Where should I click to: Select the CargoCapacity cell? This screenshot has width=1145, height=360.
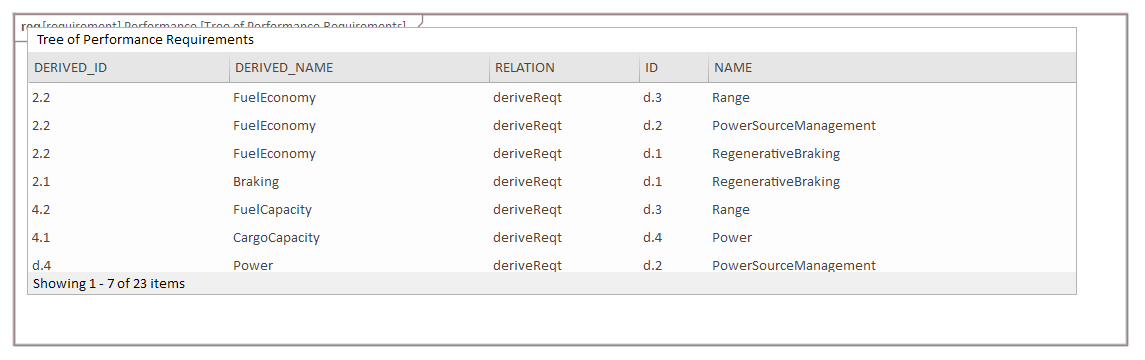[276, 238]
